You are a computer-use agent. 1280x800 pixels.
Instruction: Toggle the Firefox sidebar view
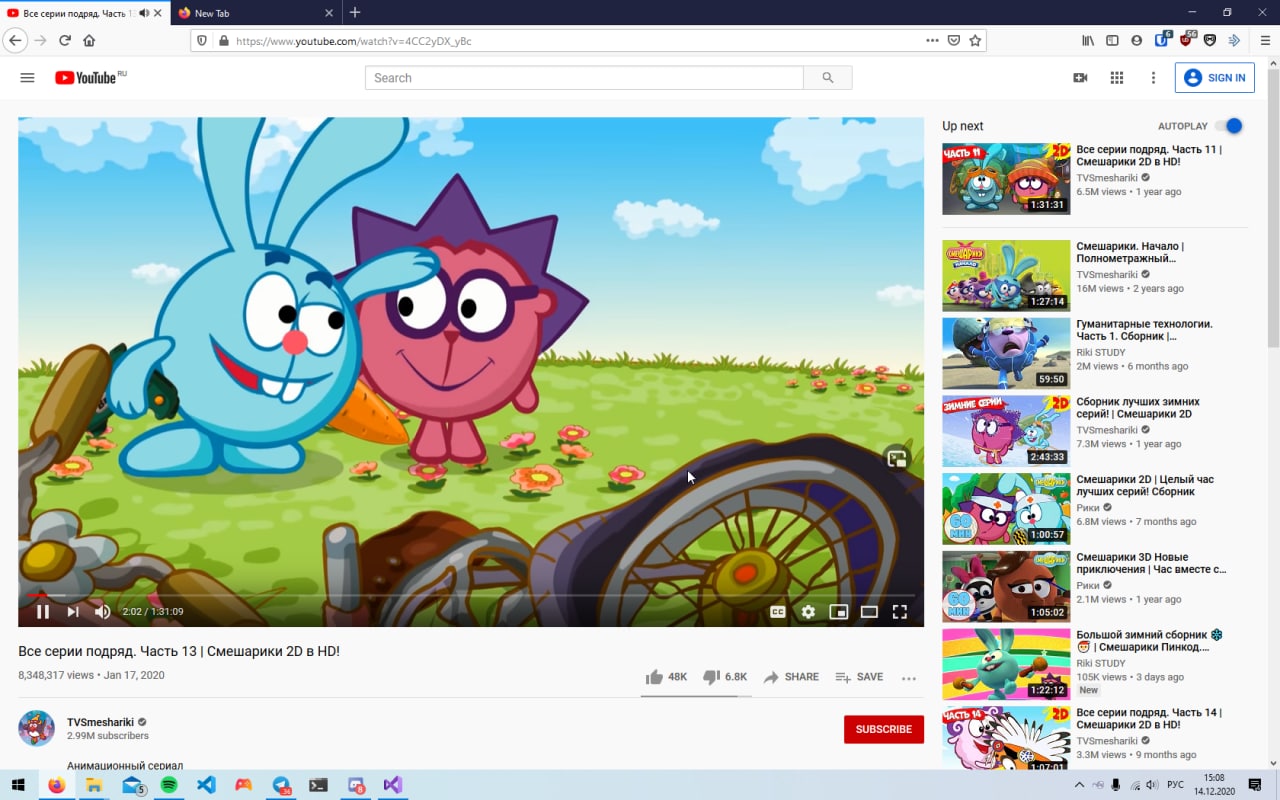pos(1112,41)
